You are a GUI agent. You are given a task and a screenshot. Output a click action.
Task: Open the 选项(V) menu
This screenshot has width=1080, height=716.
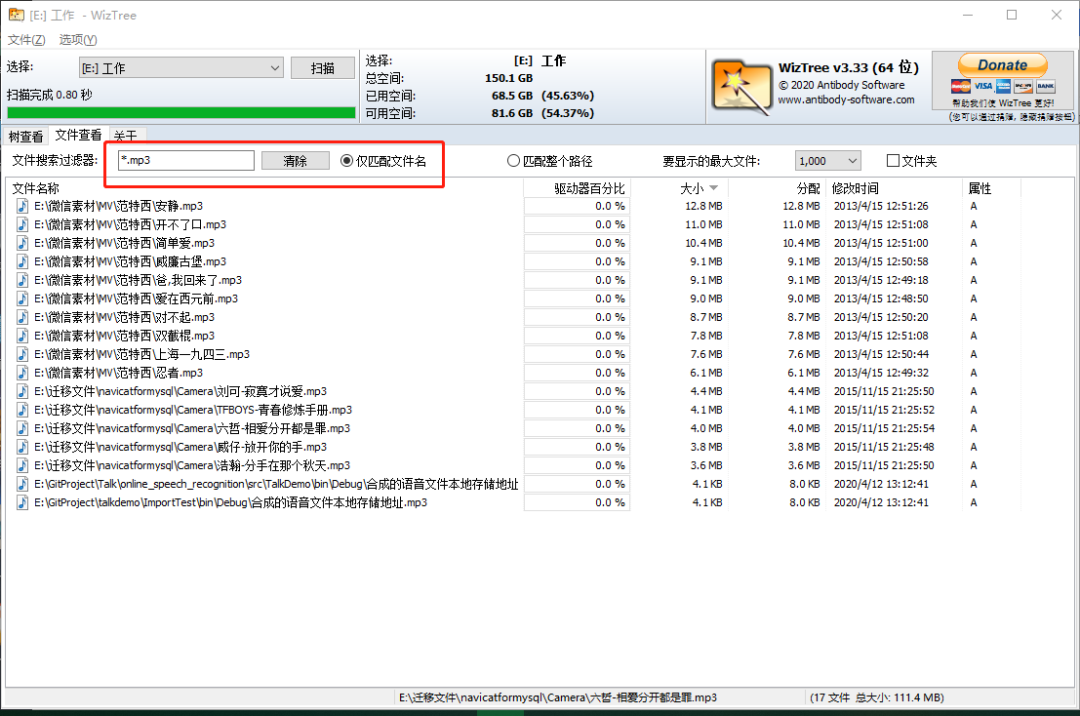coord(78,40)
